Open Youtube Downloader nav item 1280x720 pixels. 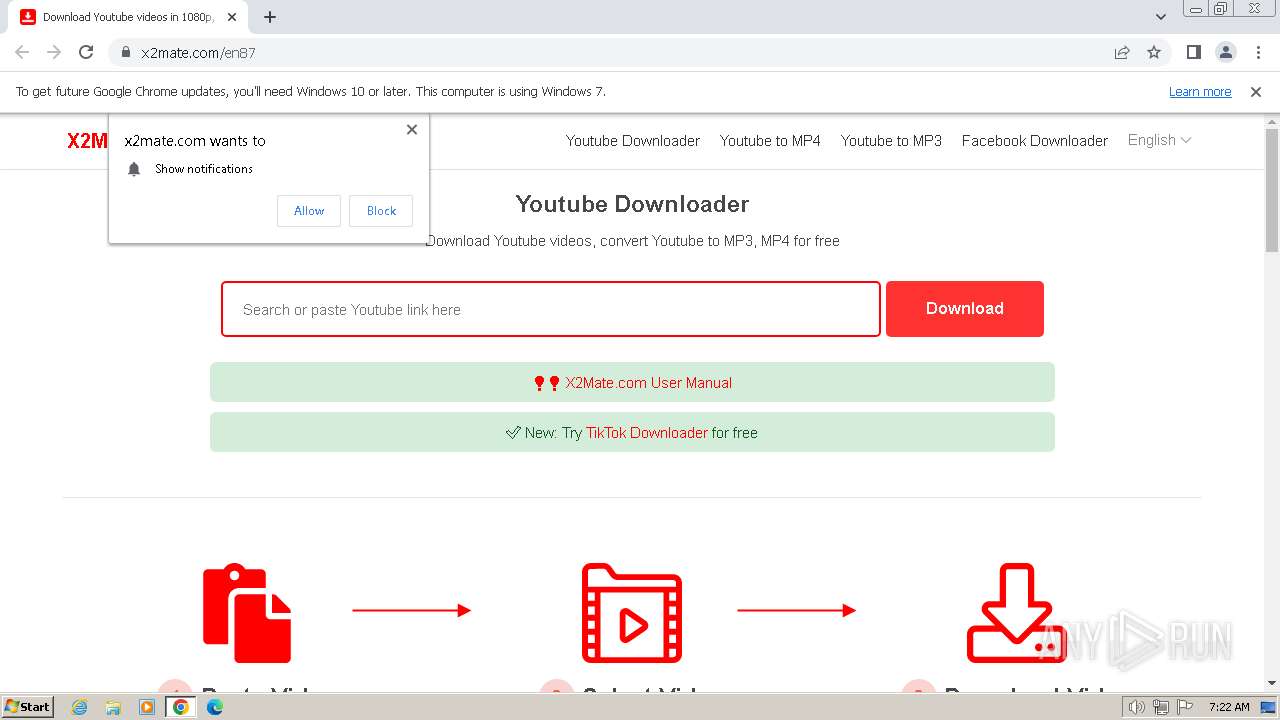pyautogui.click(x=633, y=141)
